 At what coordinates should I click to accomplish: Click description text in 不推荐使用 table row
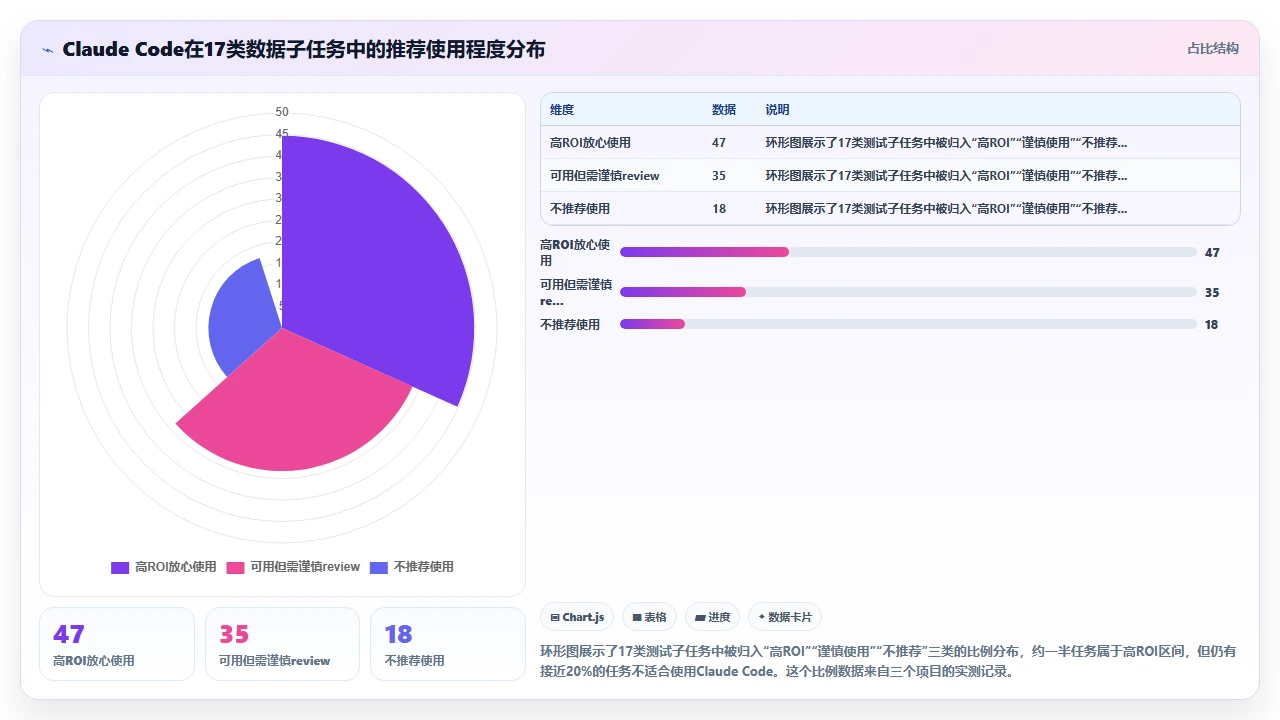tap(946, 209)
